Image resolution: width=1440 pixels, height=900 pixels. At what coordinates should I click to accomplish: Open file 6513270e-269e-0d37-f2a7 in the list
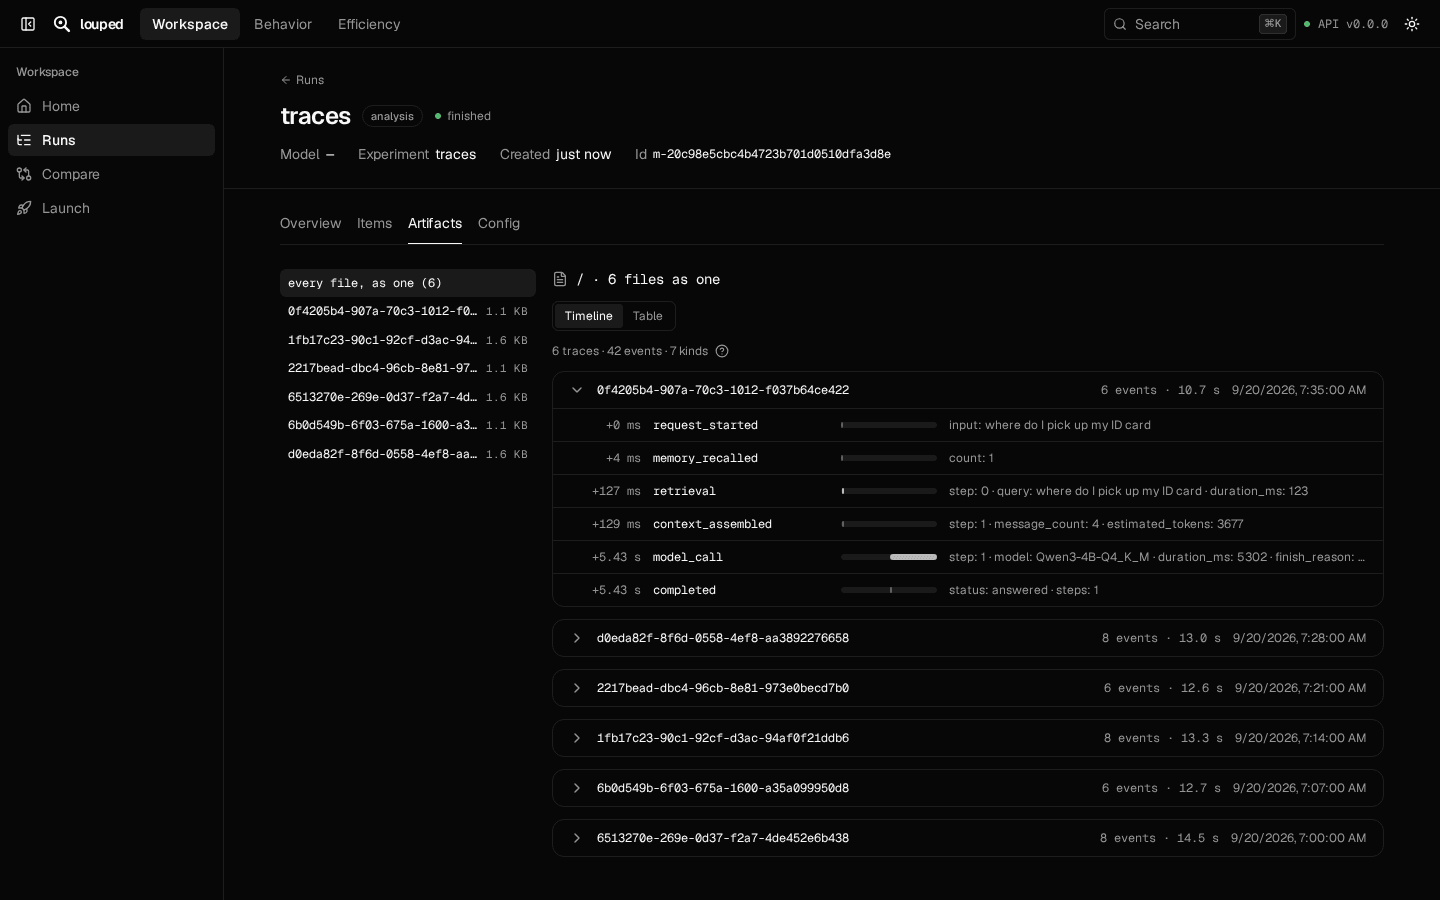click(408, 397)
